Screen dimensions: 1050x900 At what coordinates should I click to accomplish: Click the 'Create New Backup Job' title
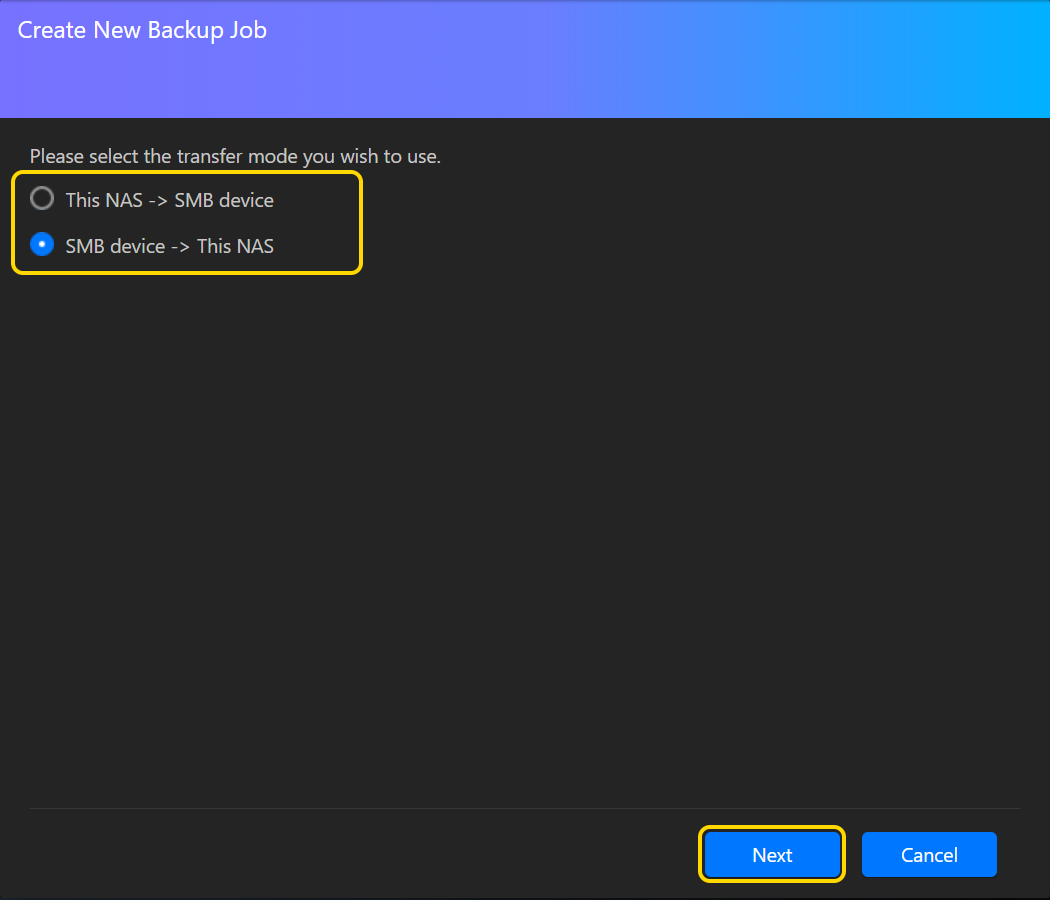click(x=142, y=31)
